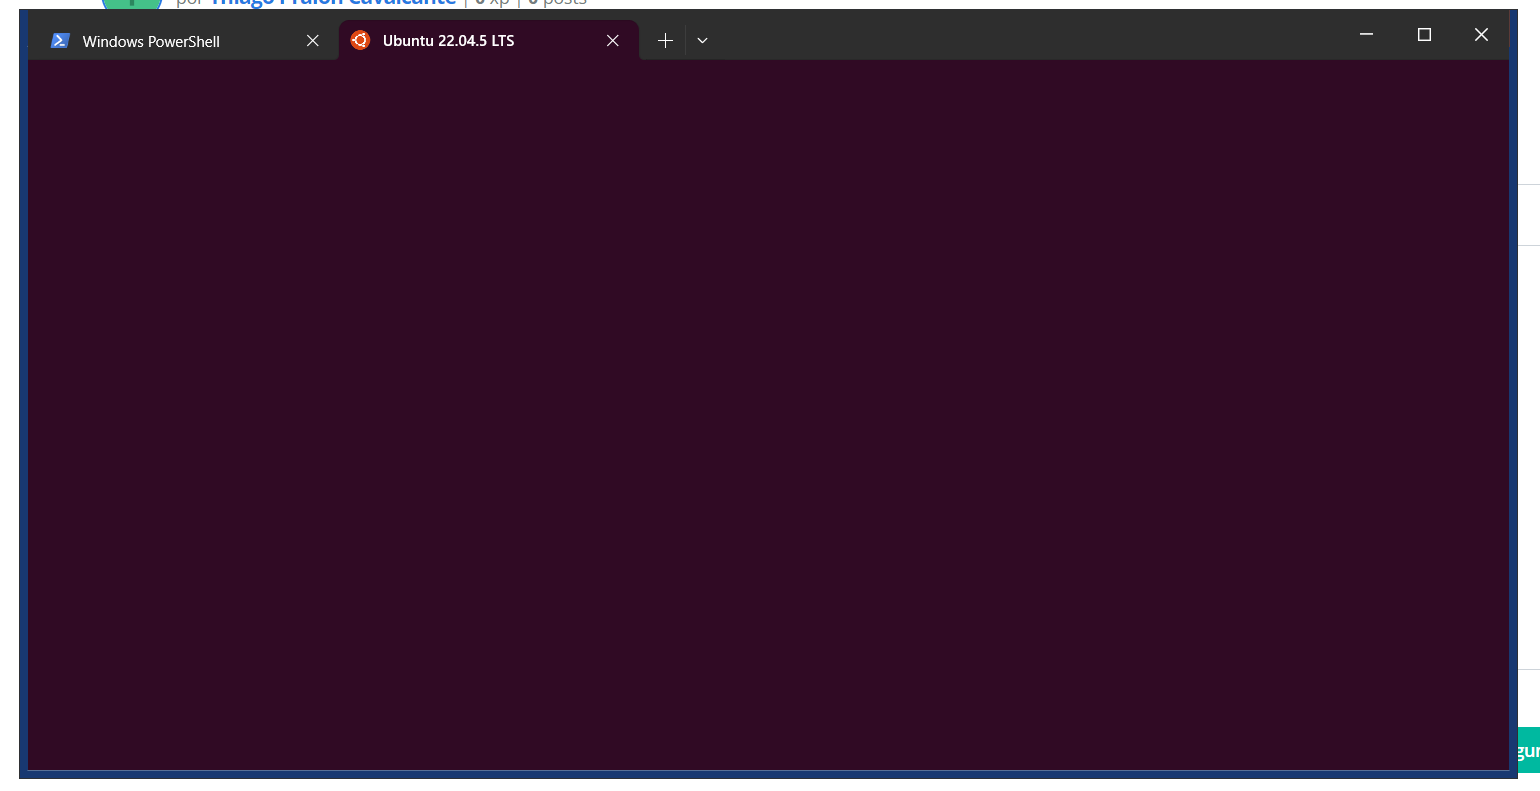Focus the Ubuntu terminal input area
The width and height of the screenshot is (1540, 791).
pyautogui.click(x=768, y=415)
